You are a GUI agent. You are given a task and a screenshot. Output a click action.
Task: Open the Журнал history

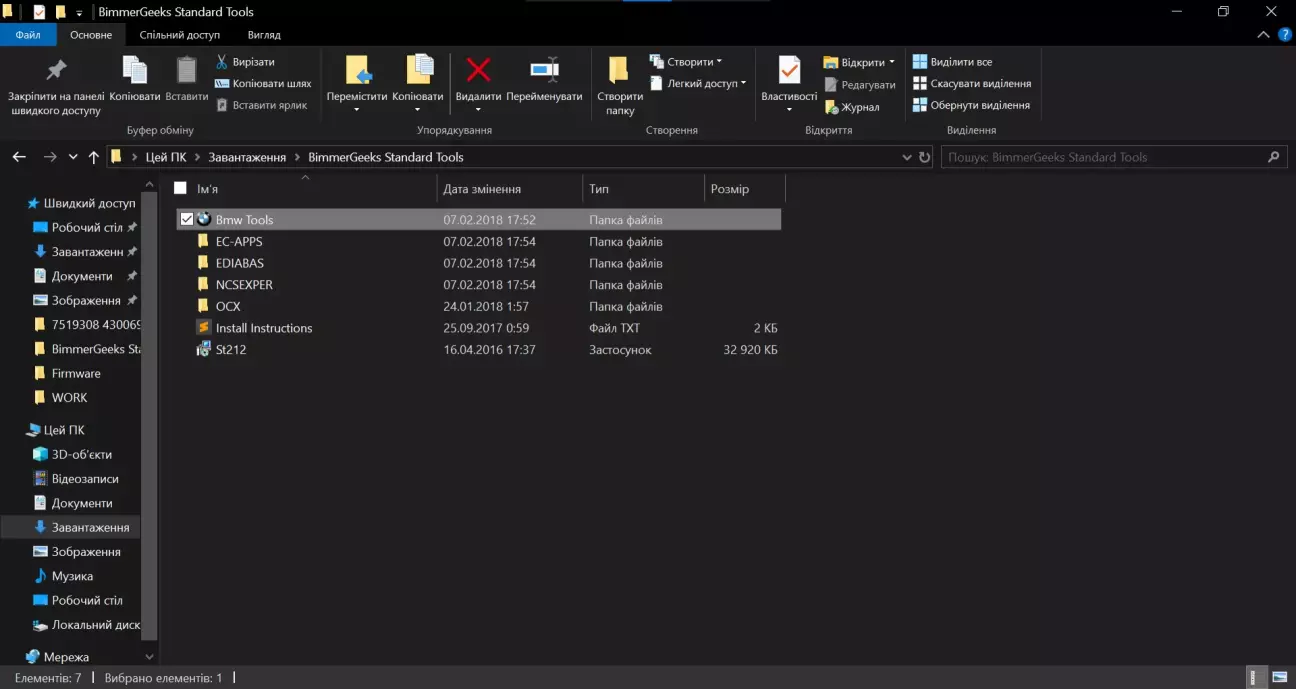coord(852,107)
